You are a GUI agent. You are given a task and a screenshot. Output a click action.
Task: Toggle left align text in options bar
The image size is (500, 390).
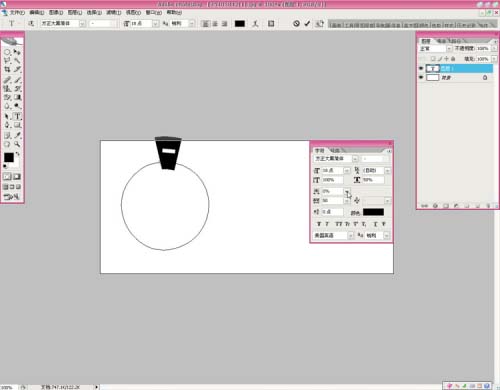pos(205,24)
